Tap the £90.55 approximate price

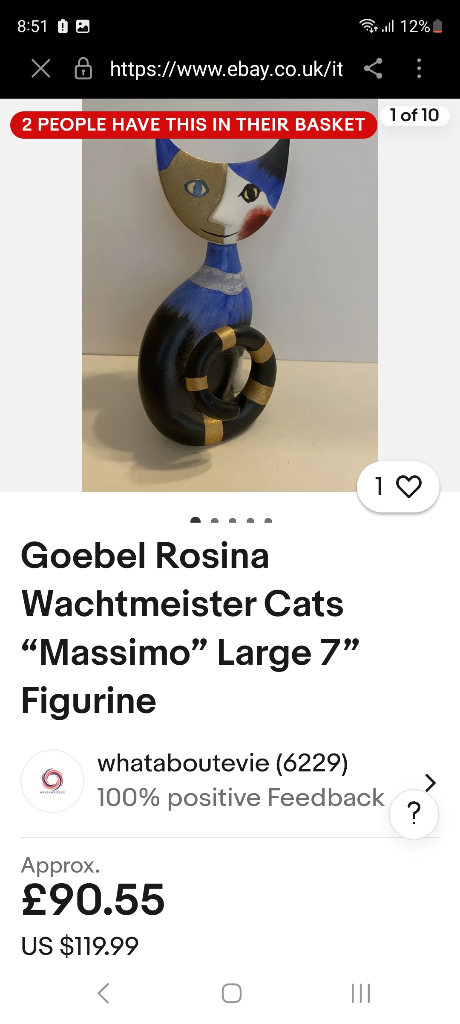(x=93, y=900)
